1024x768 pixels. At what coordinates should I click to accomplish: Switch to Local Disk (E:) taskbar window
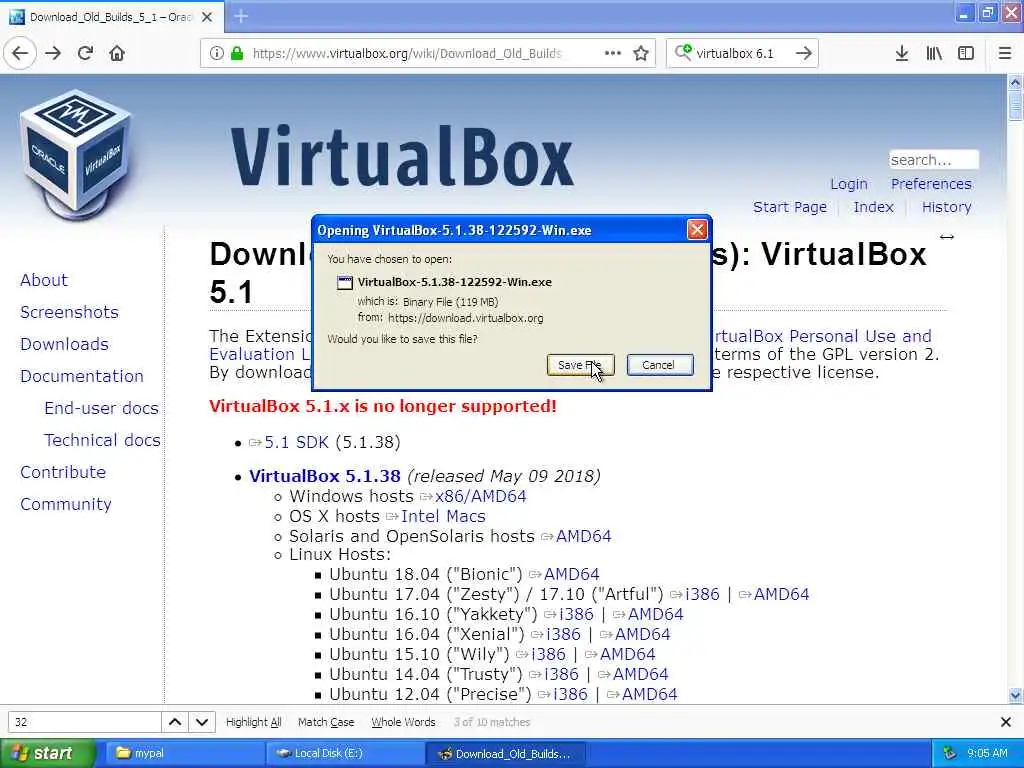tap(344, 754)
